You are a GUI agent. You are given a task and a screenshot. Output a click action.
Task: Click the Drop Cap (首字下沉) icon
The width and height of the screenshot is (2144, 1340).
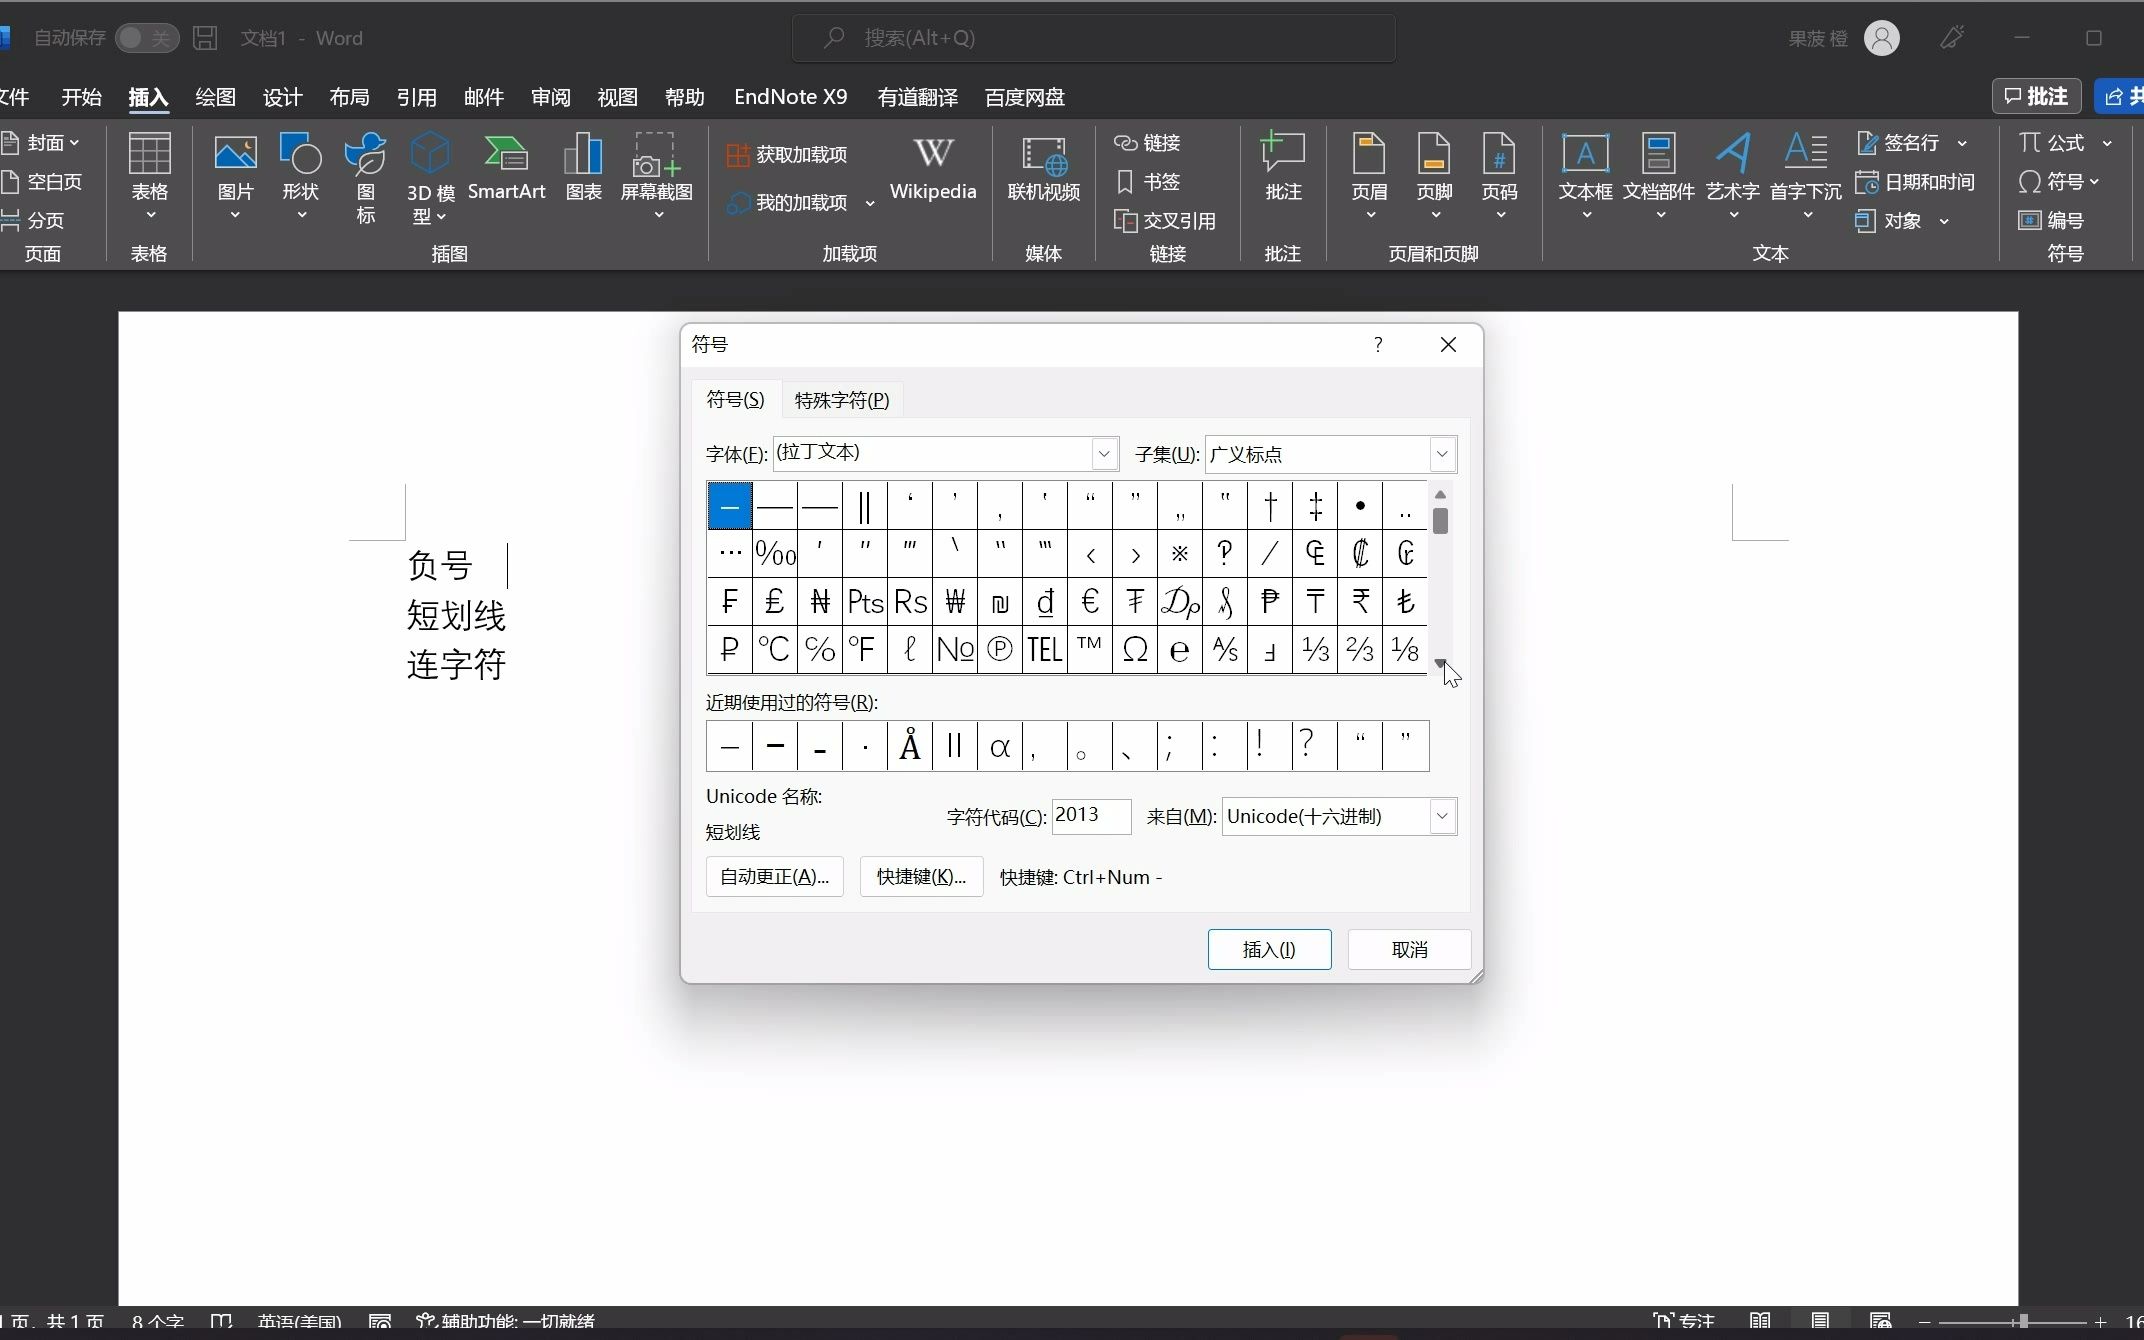coord(1805,176)
